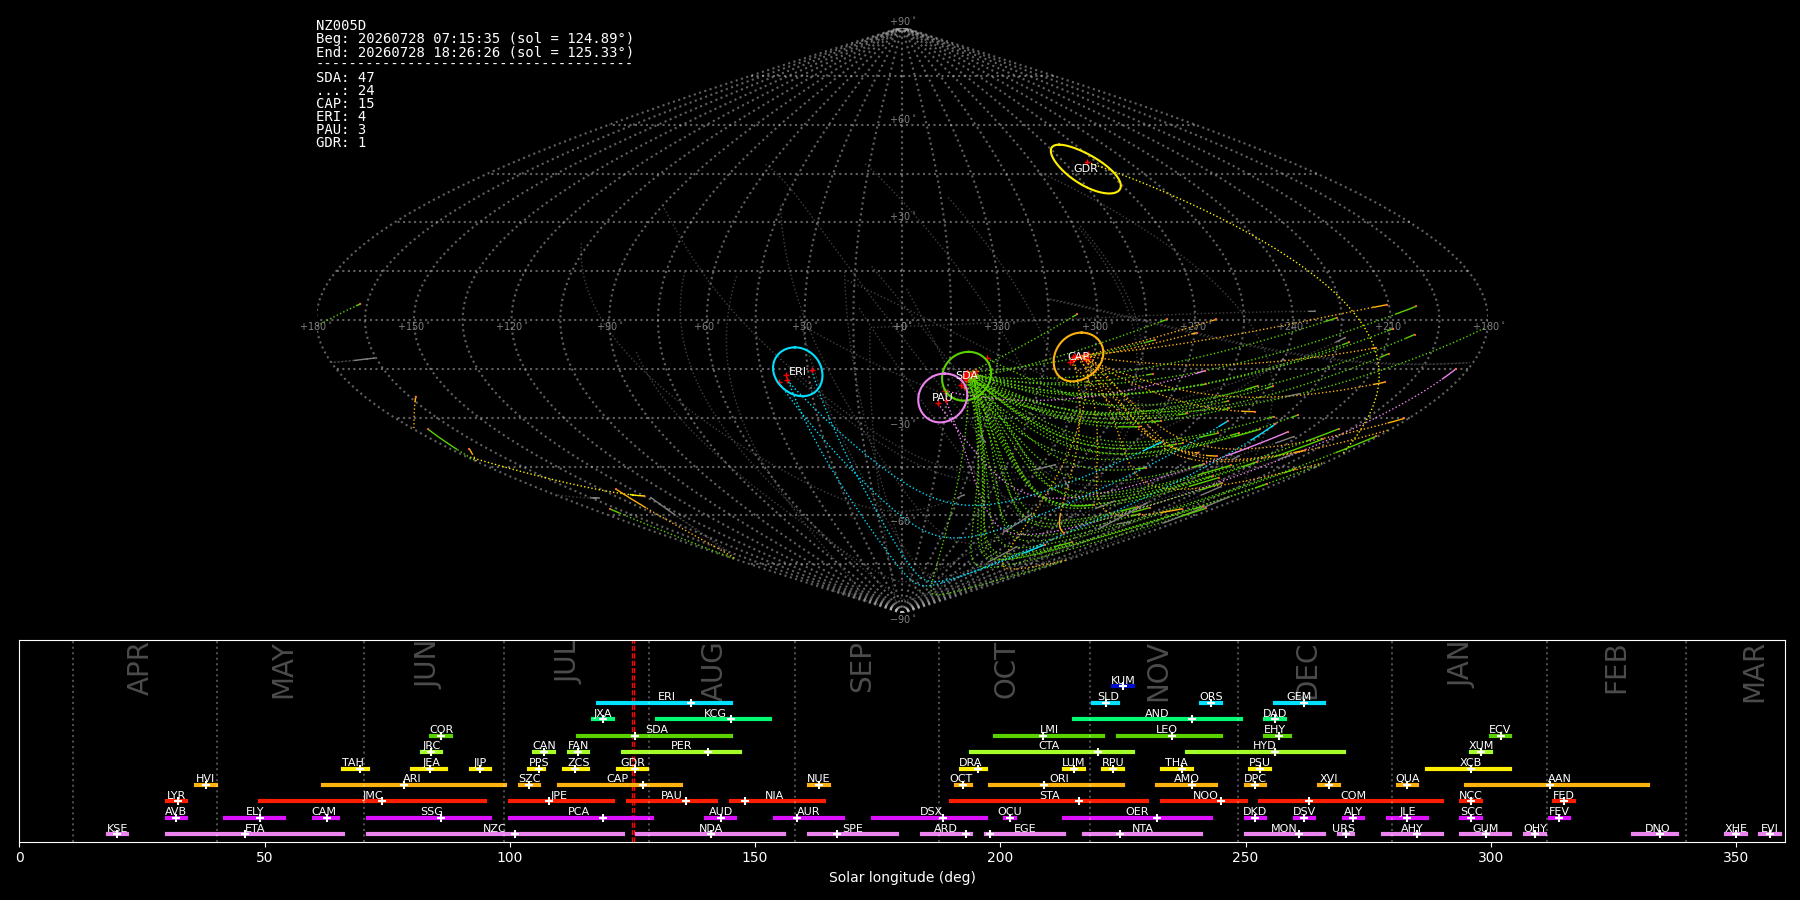Click the DEC month label
The image size is (1800, 900).
click(1307, 673)
